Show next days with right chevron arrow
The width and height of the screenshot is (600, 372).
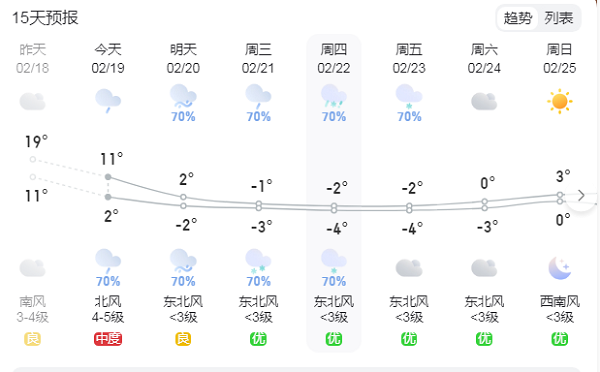(581, 195)
